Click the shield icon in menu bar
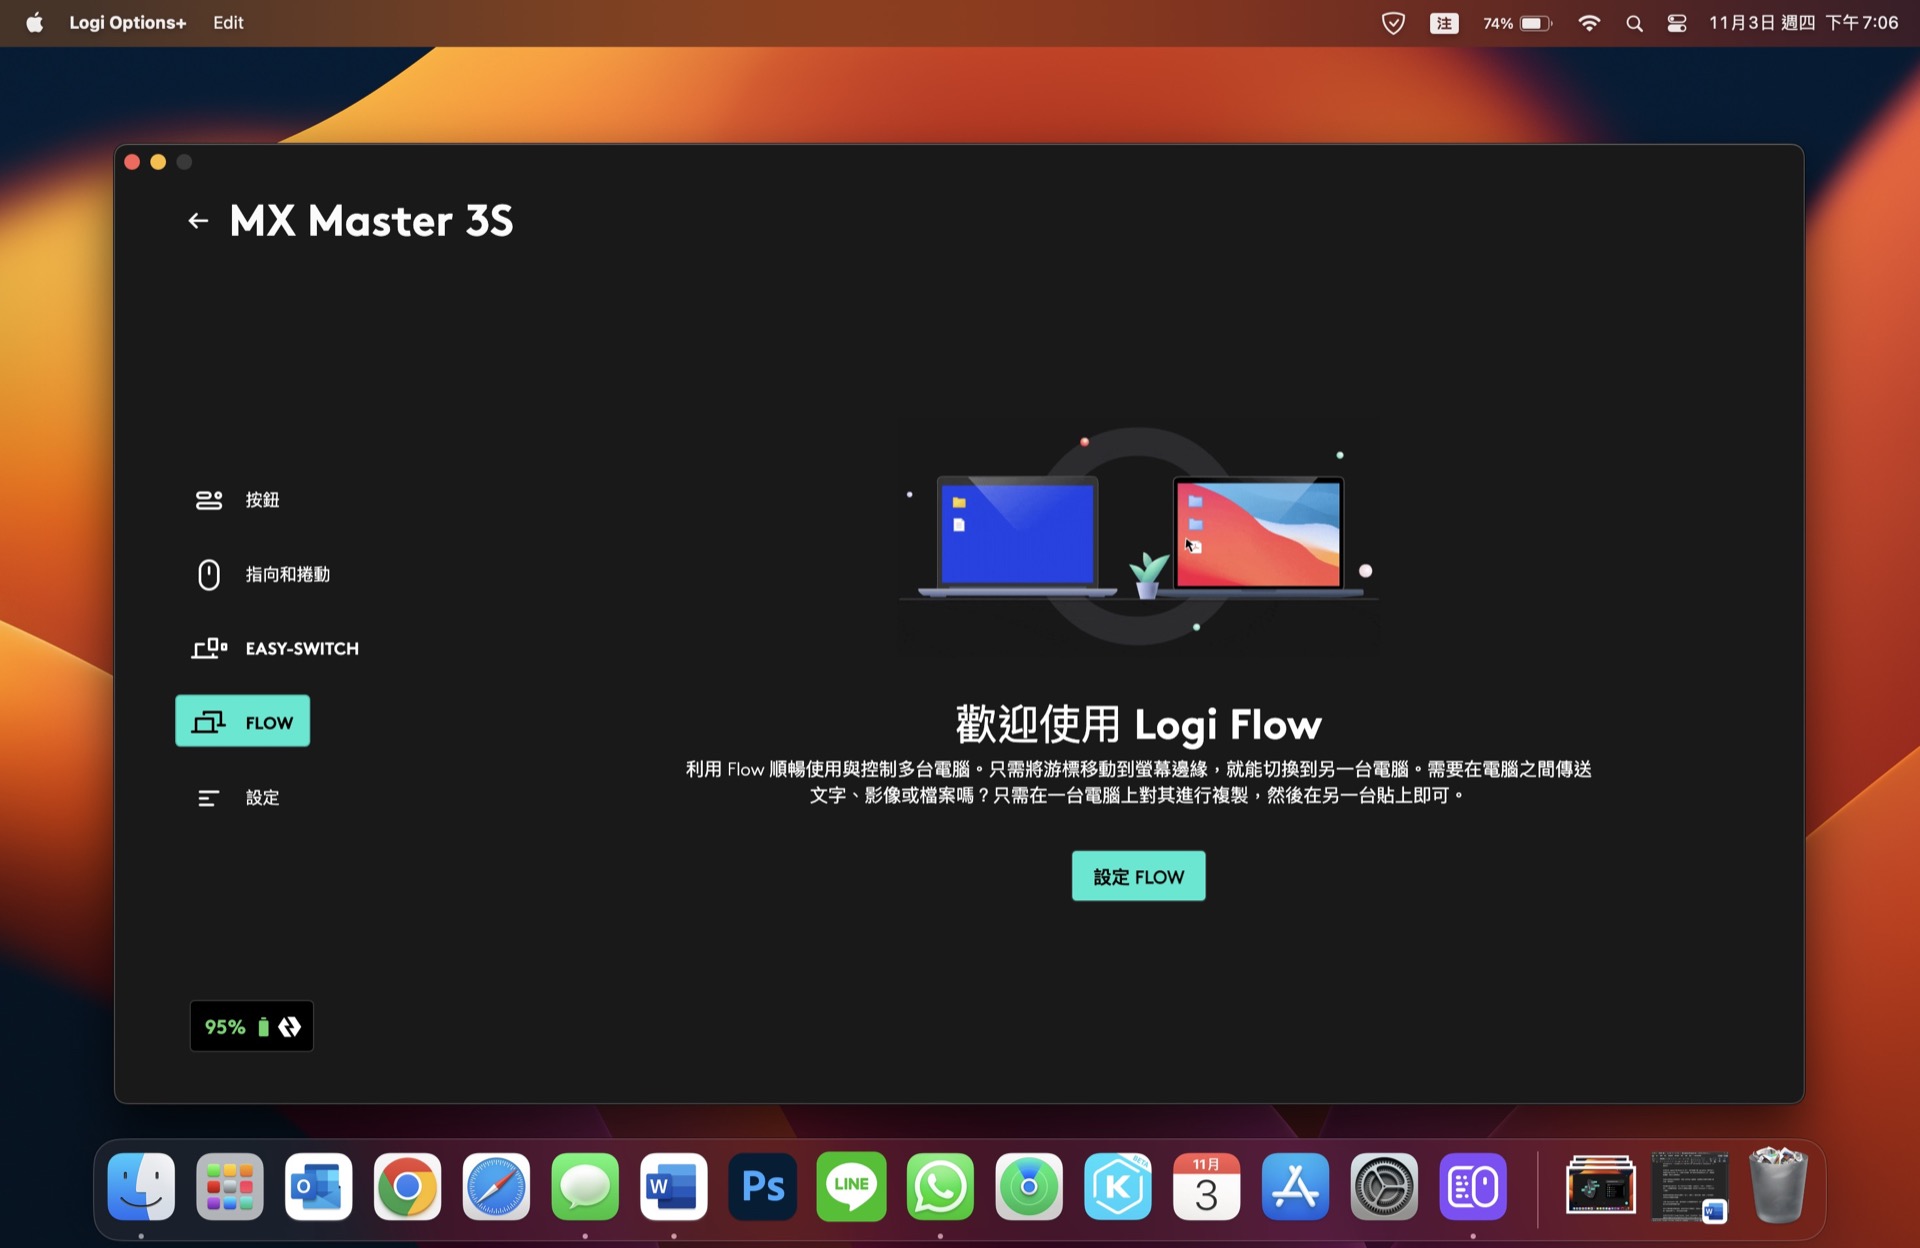1920x1248 pixels. [1393, 23]
